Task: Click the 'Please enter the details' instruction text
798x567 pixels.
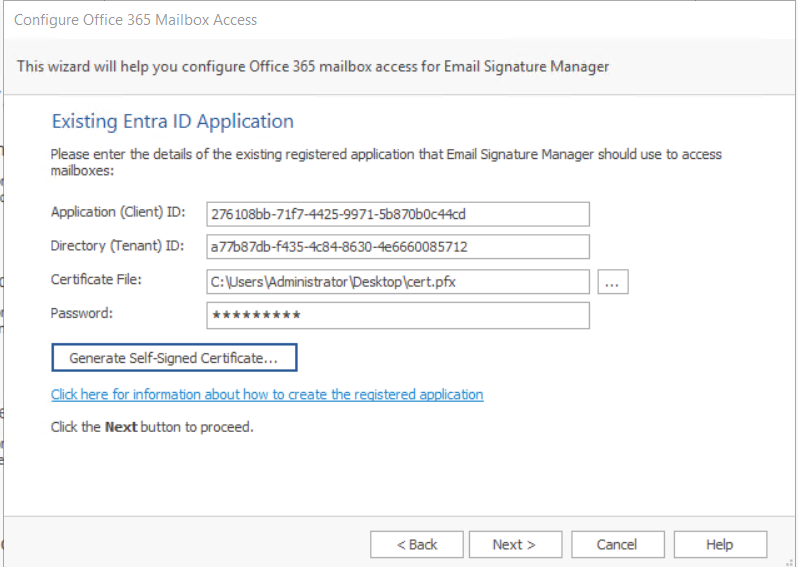Action: [386, 162]
